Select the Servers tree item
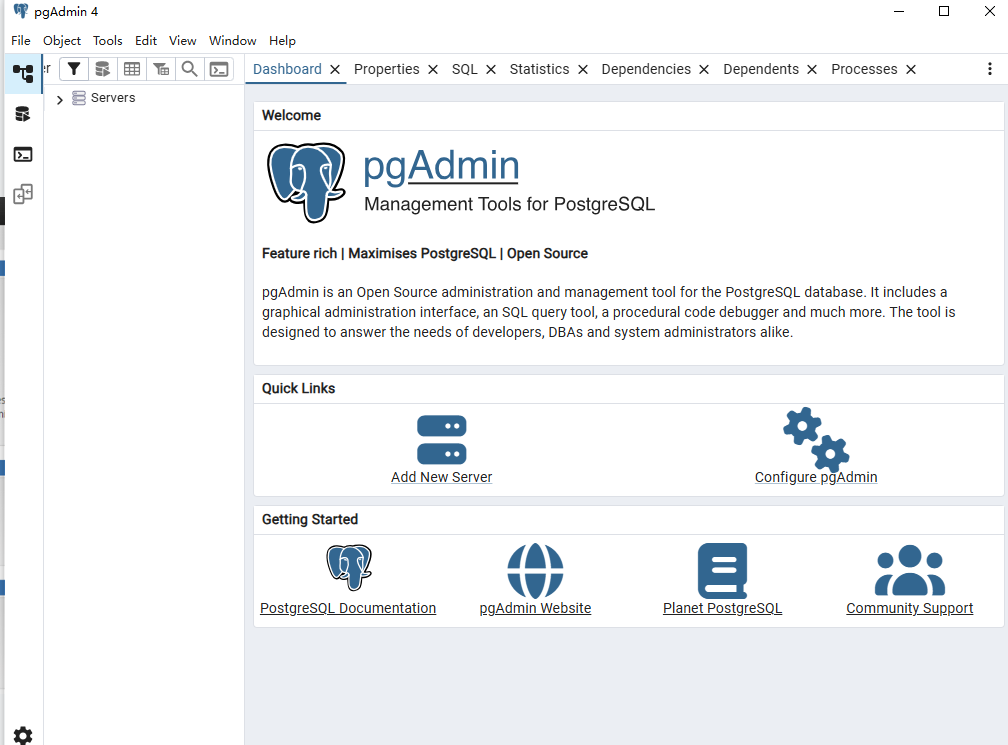 click(113, 98)
